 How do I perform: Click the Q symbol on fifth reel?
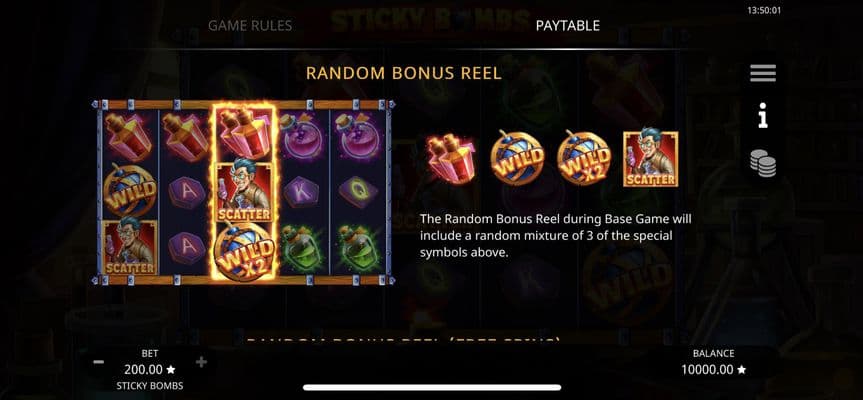[x=358, y=191]
